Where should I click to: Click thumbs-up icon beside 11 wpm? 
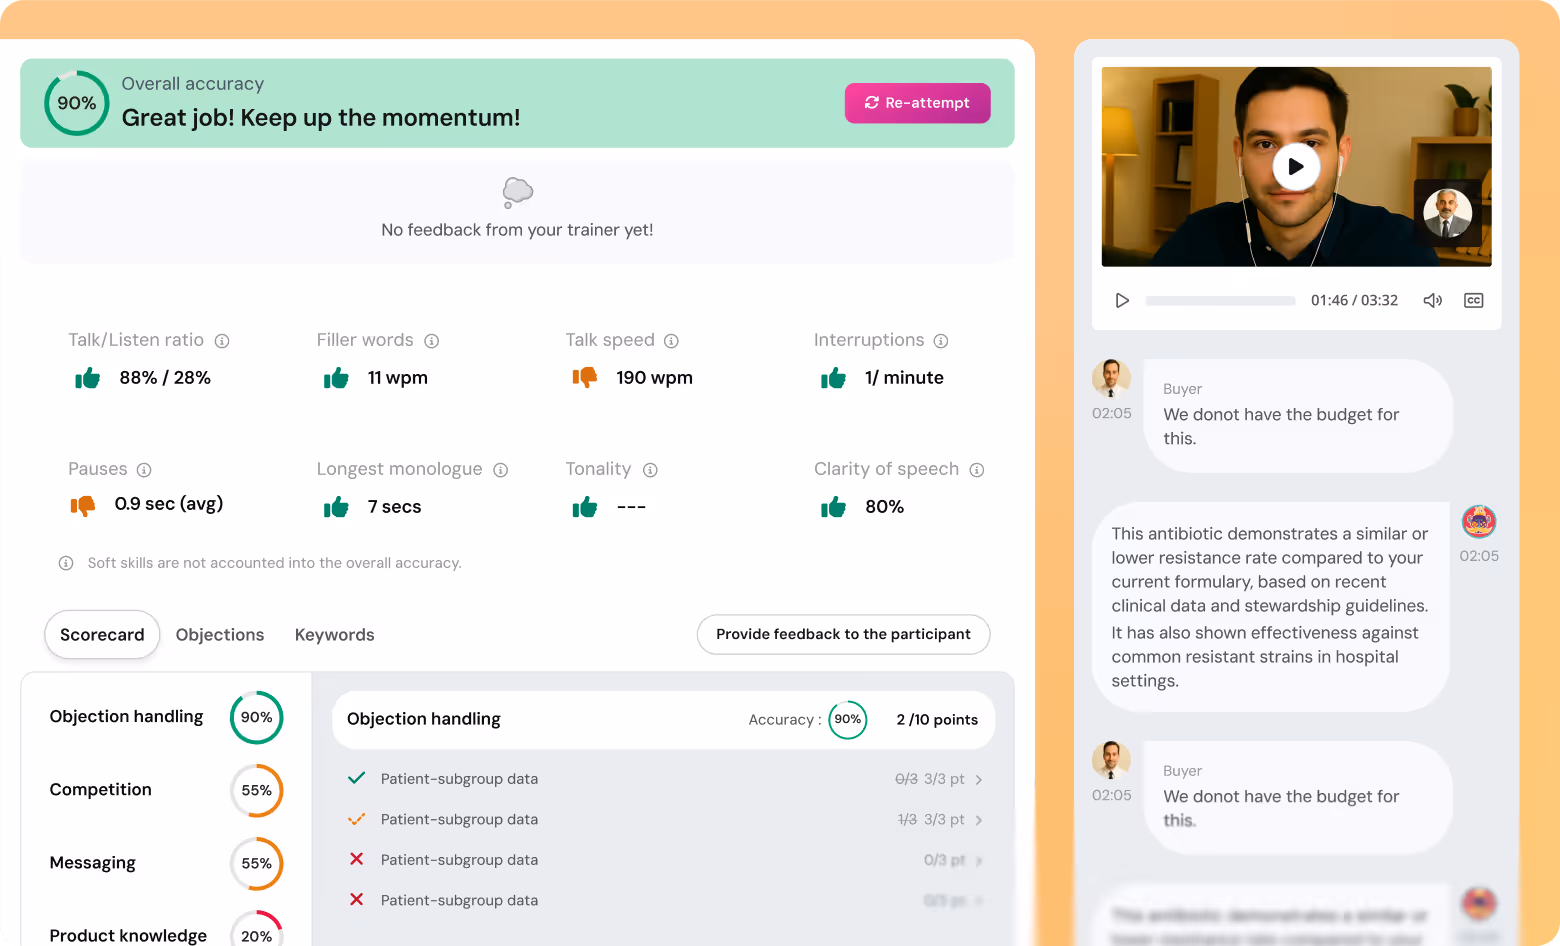(336, 378)
